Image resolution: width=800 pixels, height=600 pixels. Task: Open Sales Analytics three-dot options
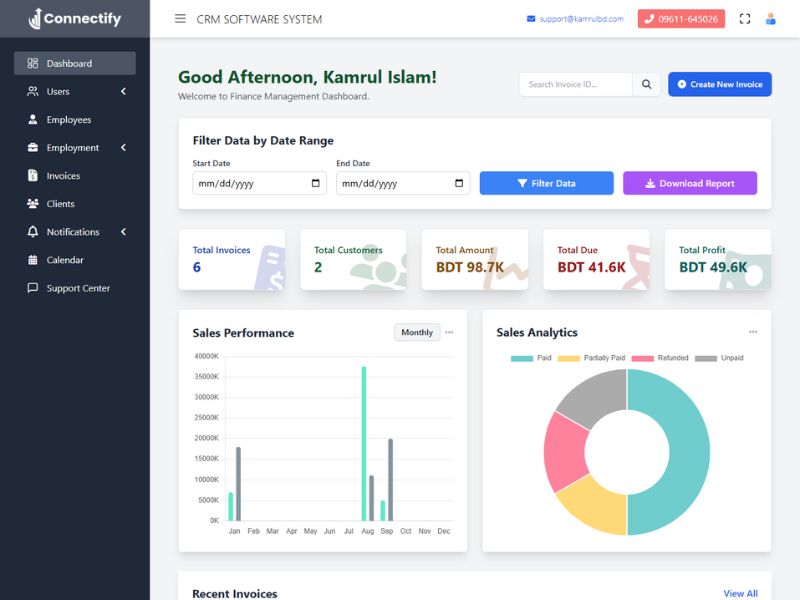(x=753, y=333)
